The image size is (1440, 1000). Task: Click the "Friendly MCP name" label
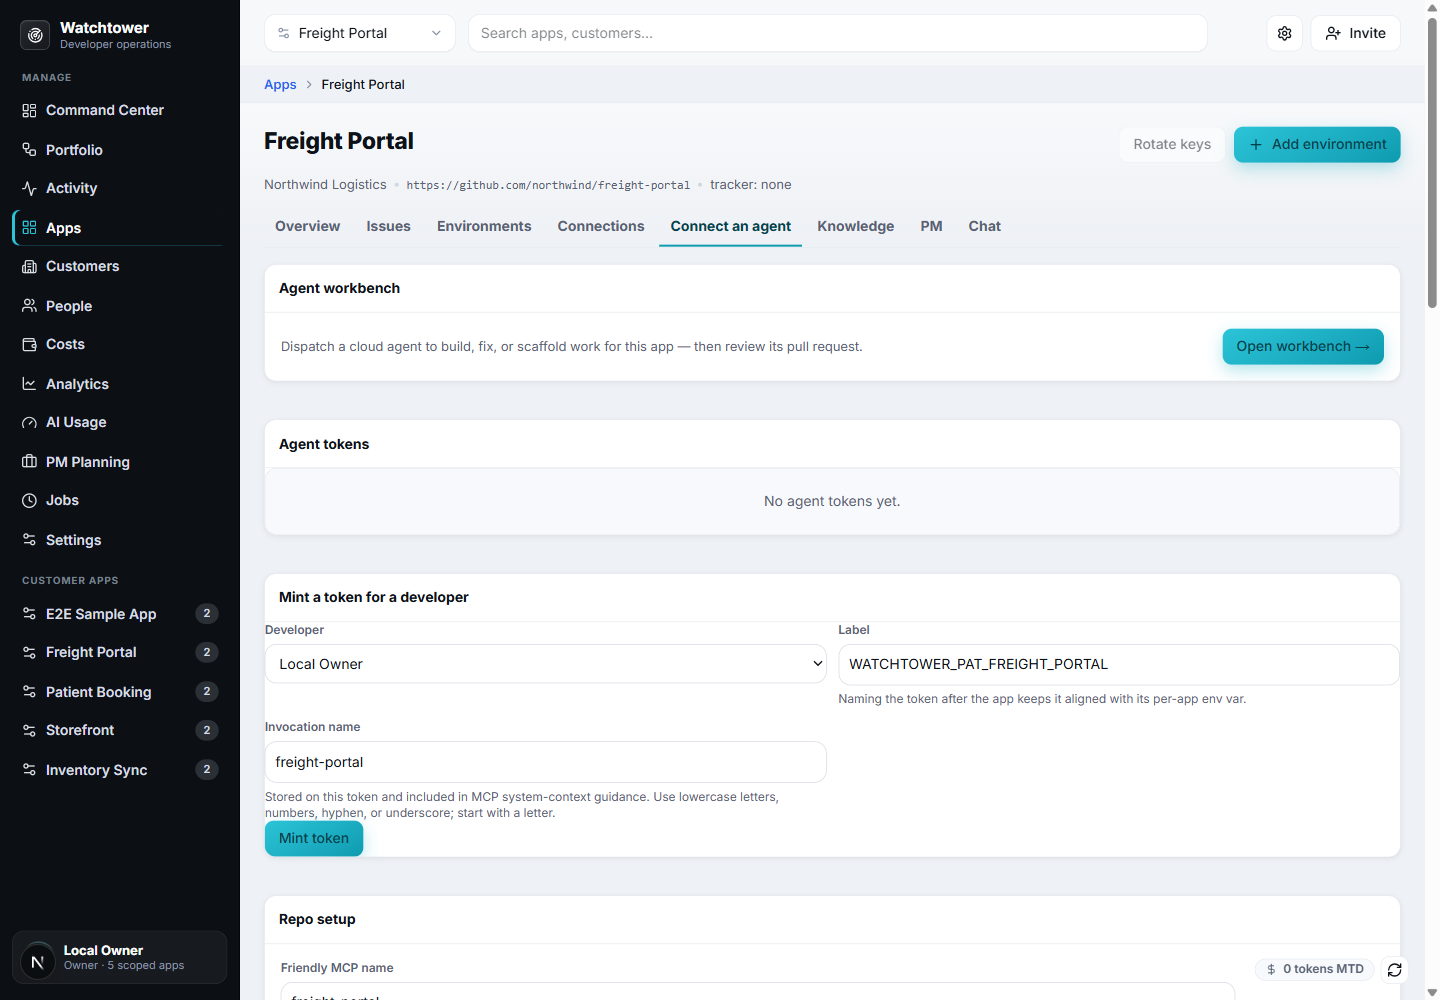pyautogui.click(x=337, y=968)
